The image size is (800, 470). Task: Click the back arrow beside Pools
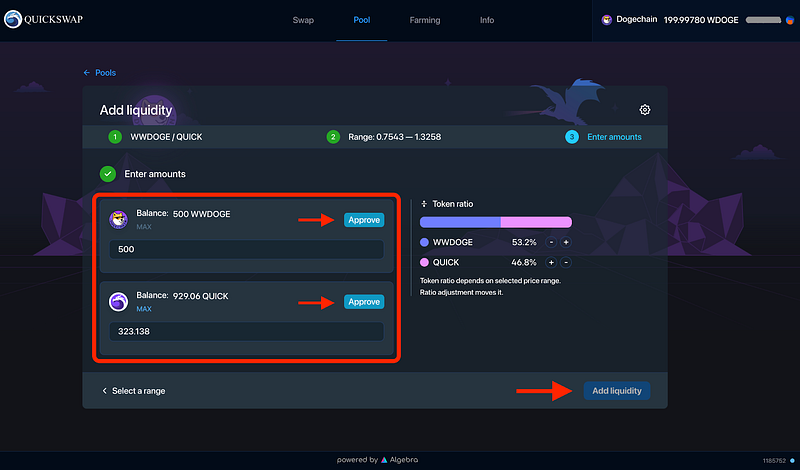(x=86, y=72)
